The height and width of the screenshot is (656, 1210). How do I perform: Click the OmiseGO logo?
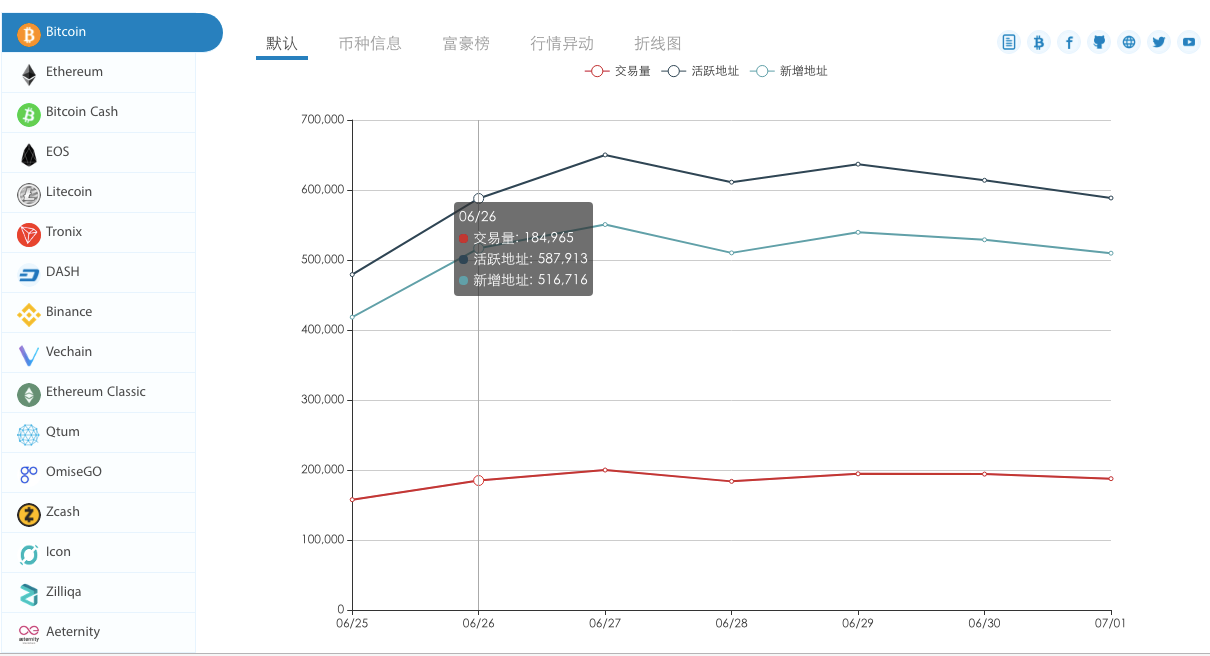click(29, 475)
